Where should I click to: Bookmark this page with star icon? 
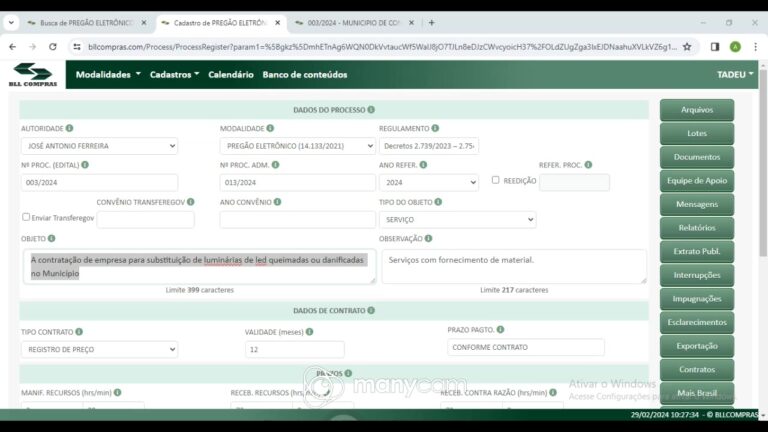[x=687, y=47]
